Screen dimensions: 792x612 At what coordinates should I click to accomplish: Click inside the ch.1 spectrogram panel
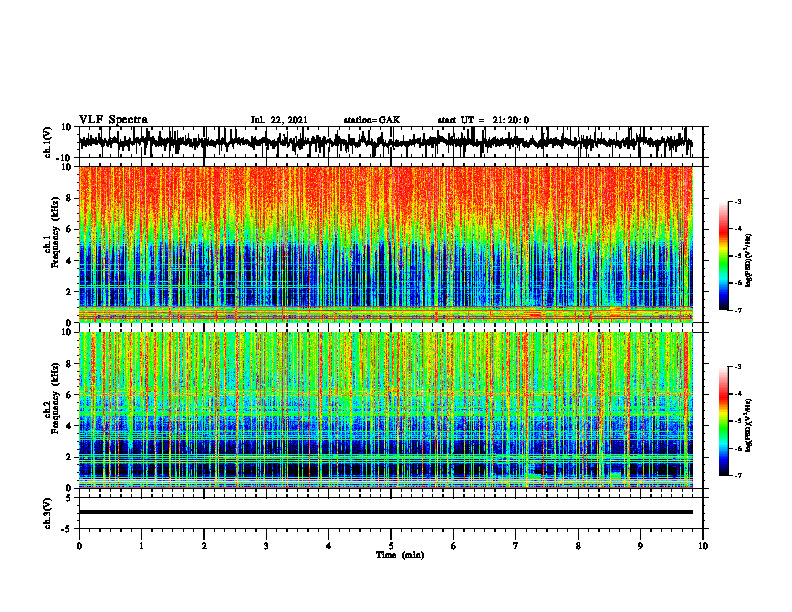pyautogui.click(x=385, y=244)
